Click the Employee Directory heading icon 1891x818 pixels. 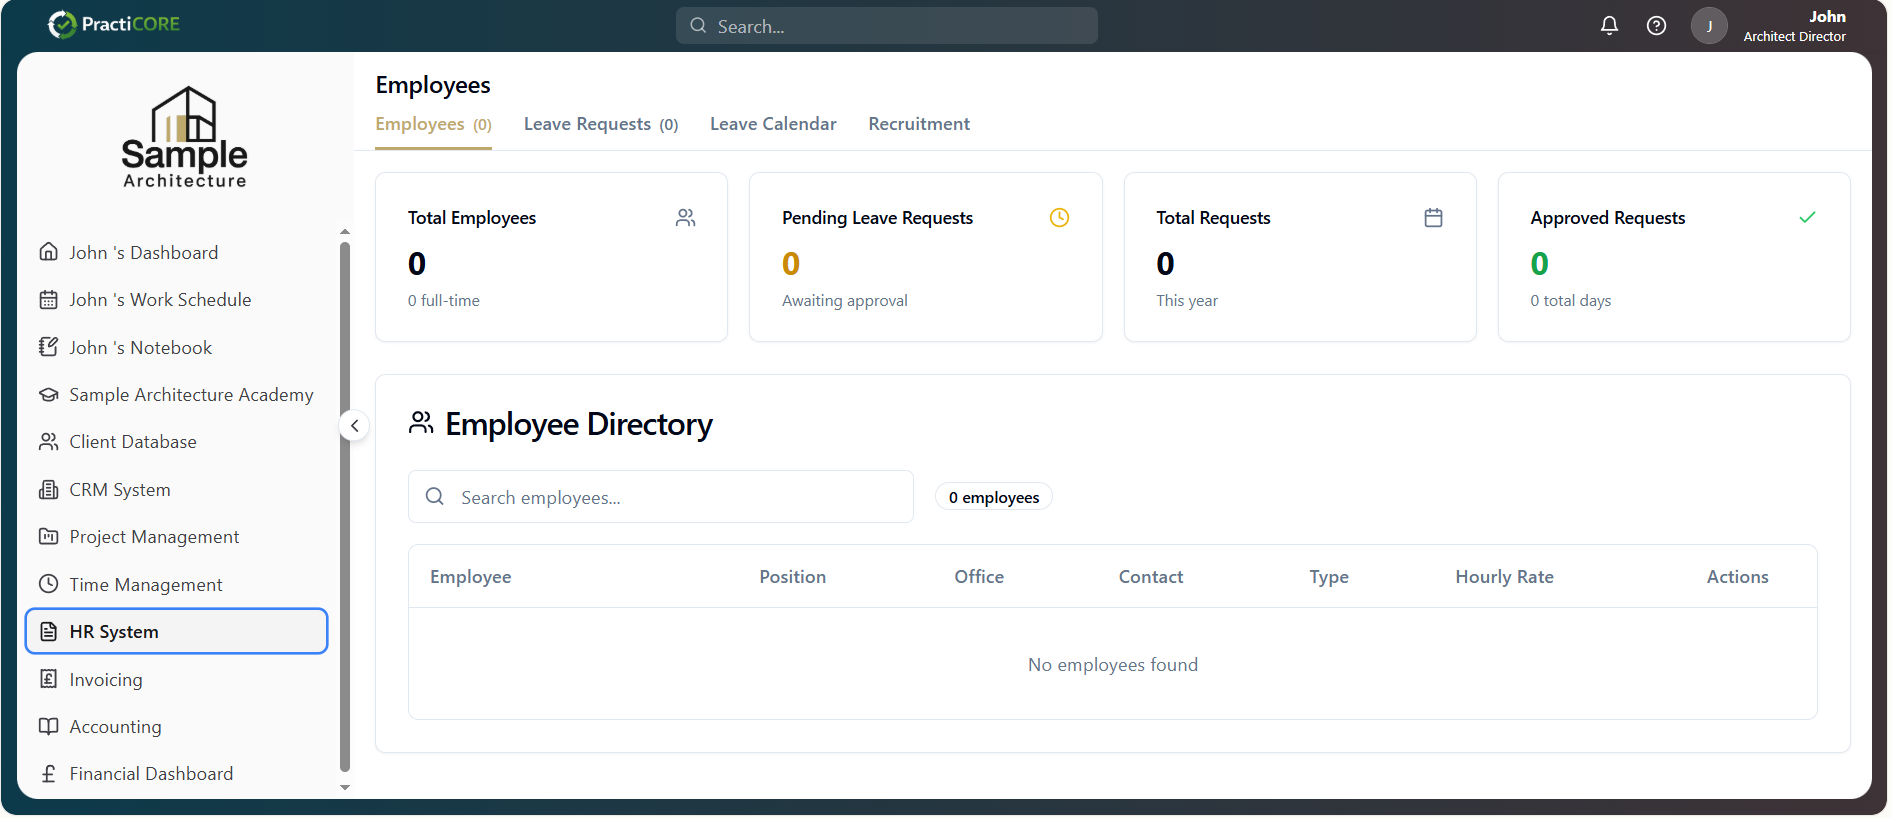[421, 423]
